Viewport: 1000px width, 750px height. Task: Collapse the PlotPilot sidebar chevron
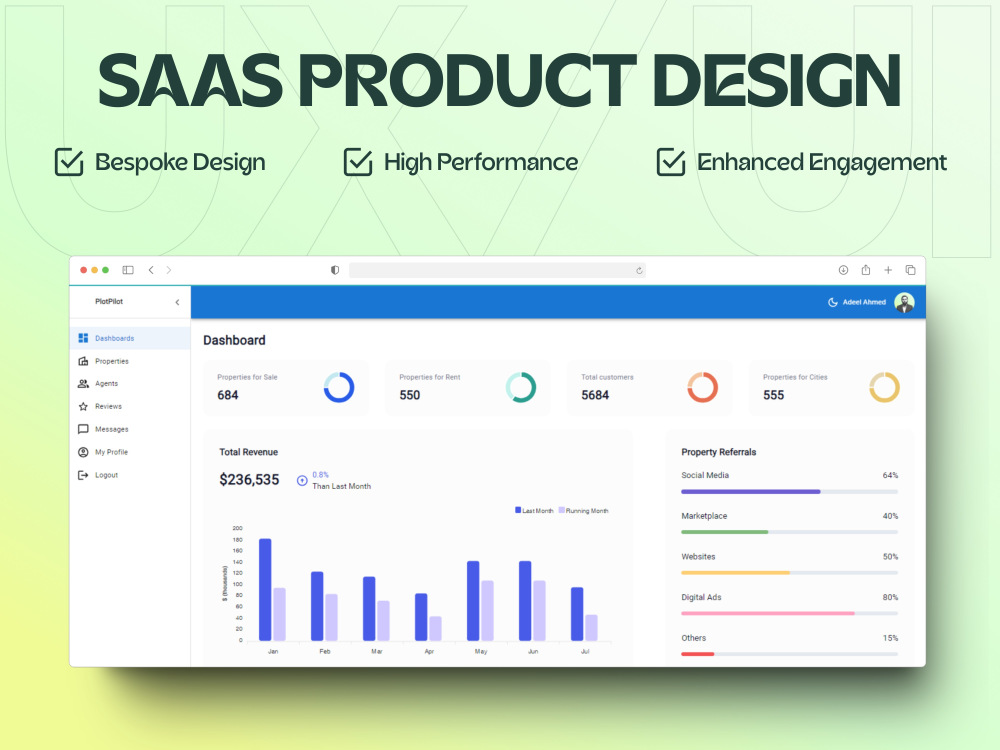click(177, 302)
